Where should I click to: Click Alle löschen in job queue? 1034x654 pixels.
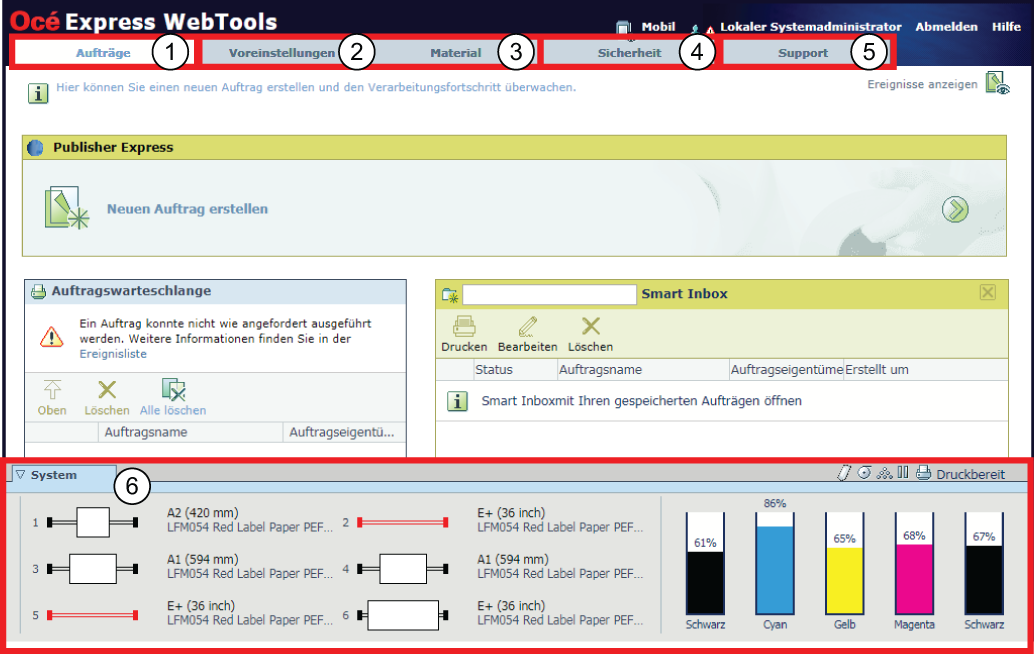coord(173,398)
